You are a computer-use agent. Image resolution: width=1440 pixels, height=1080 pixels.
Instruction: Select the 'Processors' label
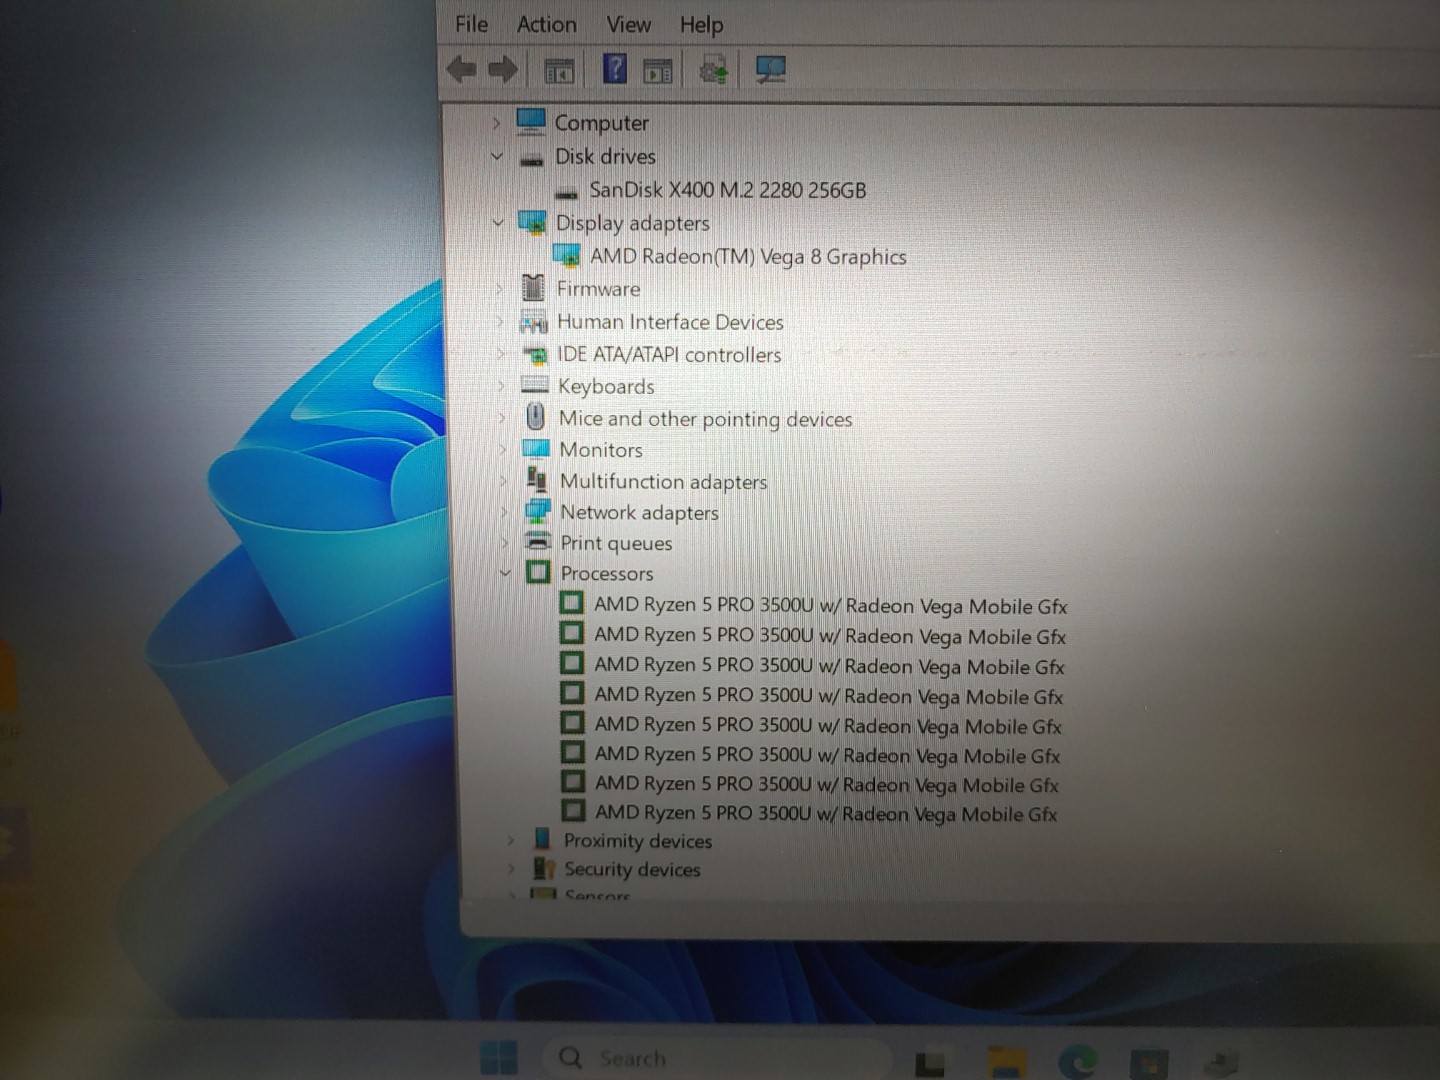coord(606,574)
